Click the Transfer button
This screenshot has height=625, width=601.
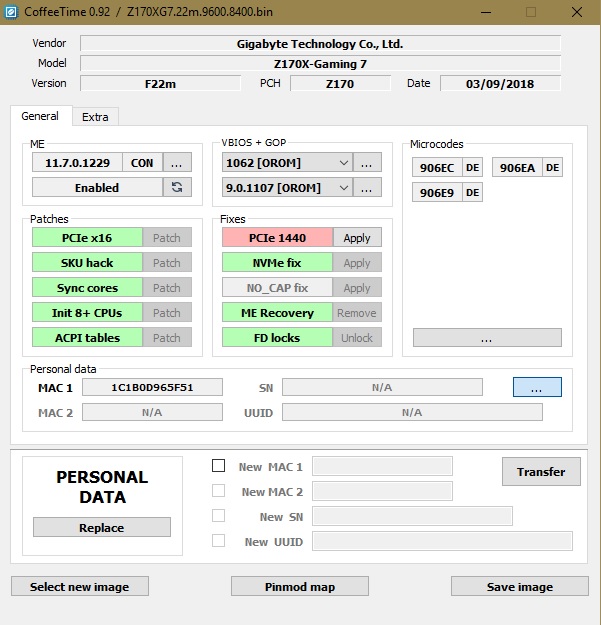[x=541, y=472]
